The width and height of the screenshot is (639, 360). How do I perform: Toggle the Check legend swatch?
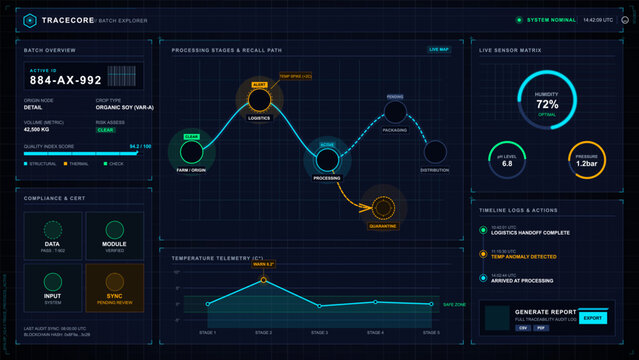click(x=106, y=164)
